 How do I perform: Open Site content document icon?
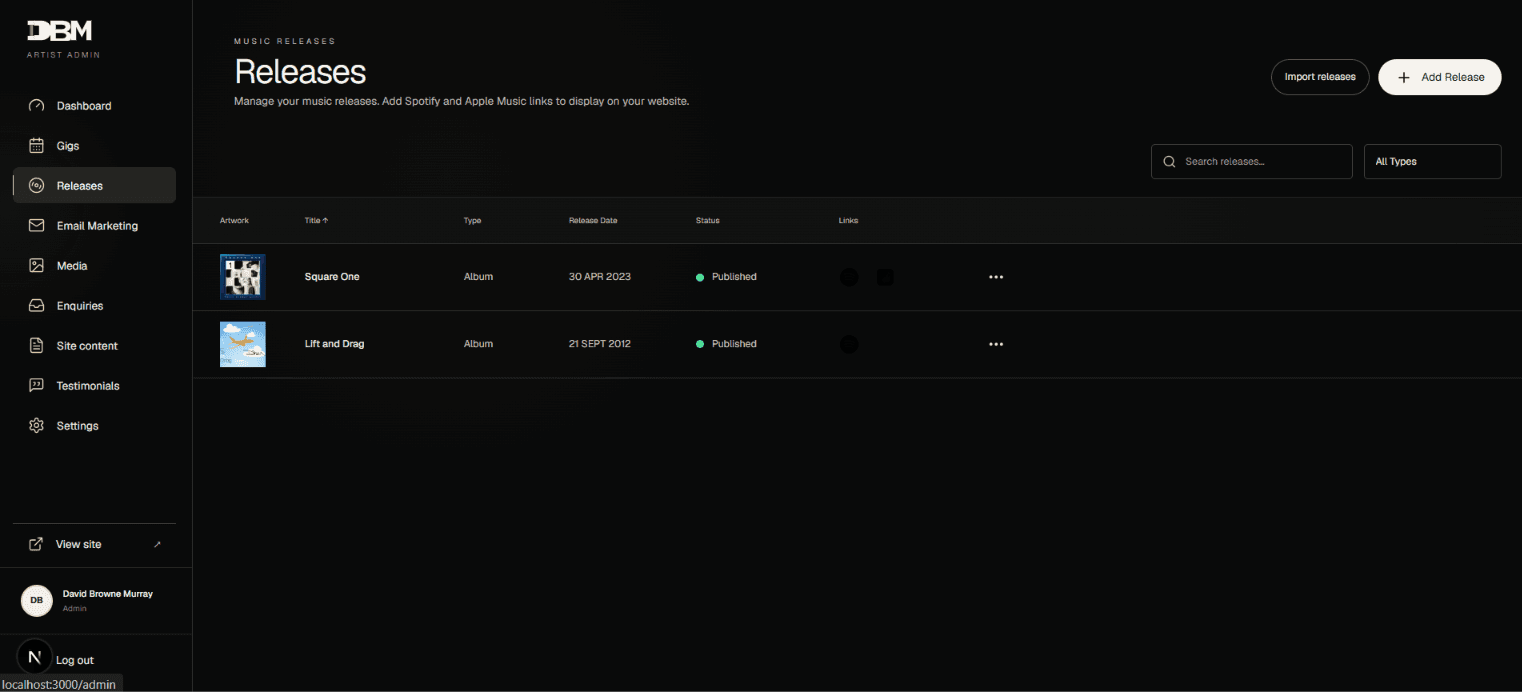[x=37, y=346]
